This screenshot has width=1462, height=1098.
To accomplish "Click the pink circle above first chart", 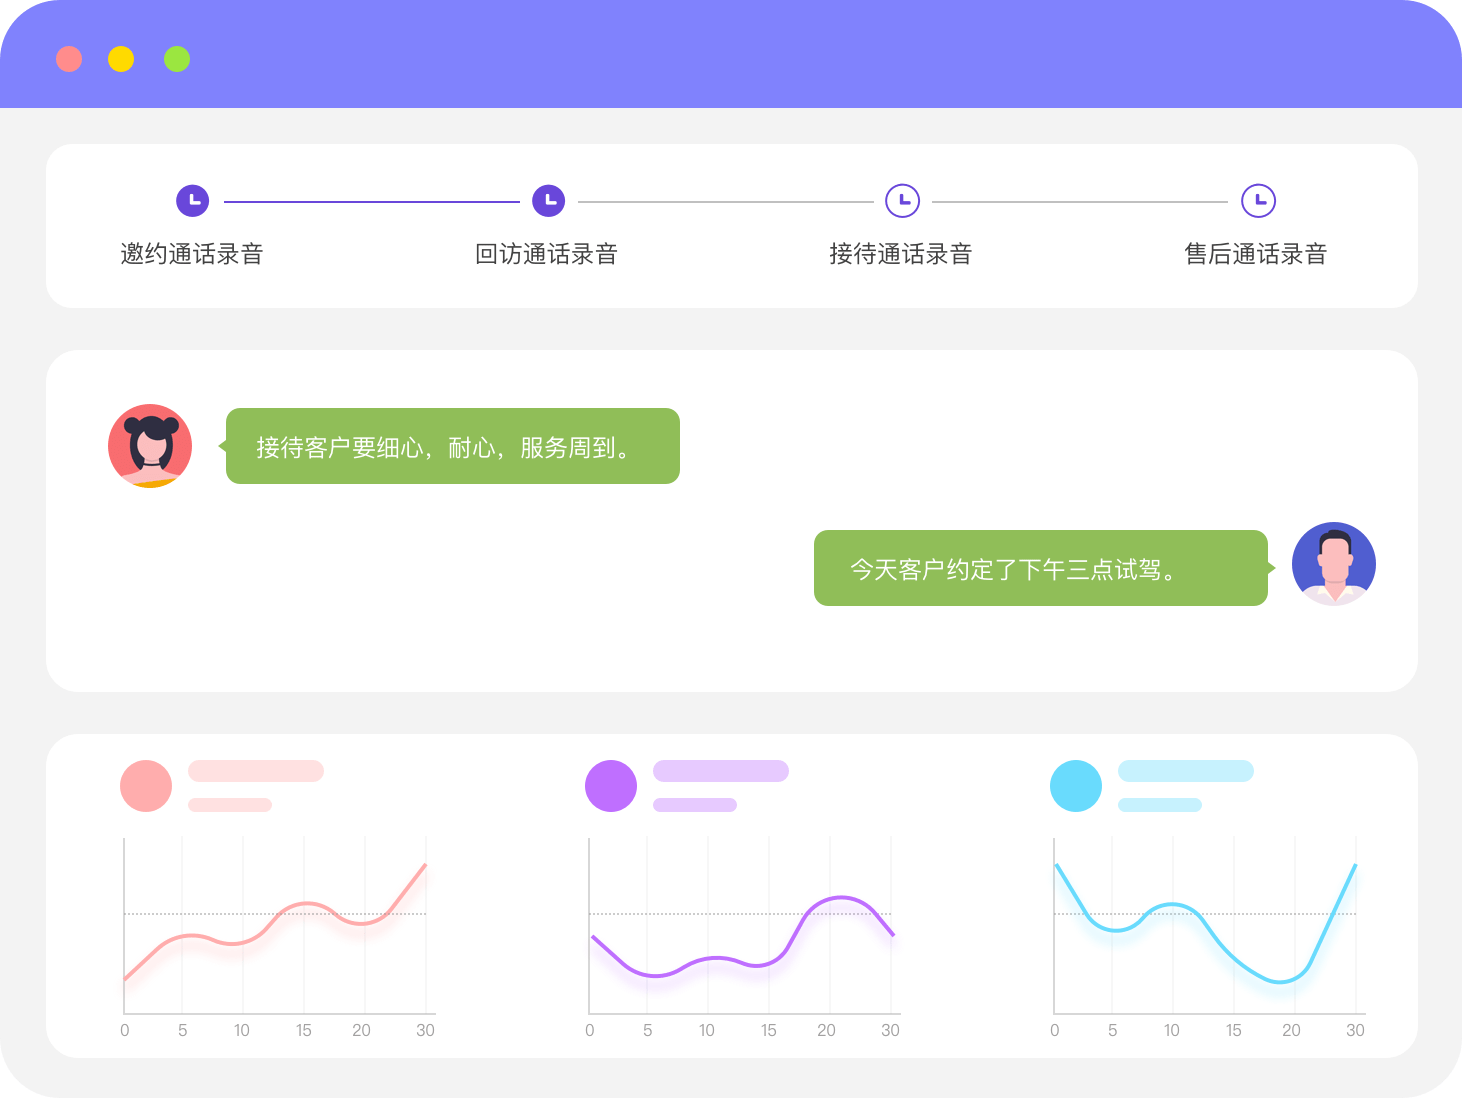I will (x=146, y=786).
